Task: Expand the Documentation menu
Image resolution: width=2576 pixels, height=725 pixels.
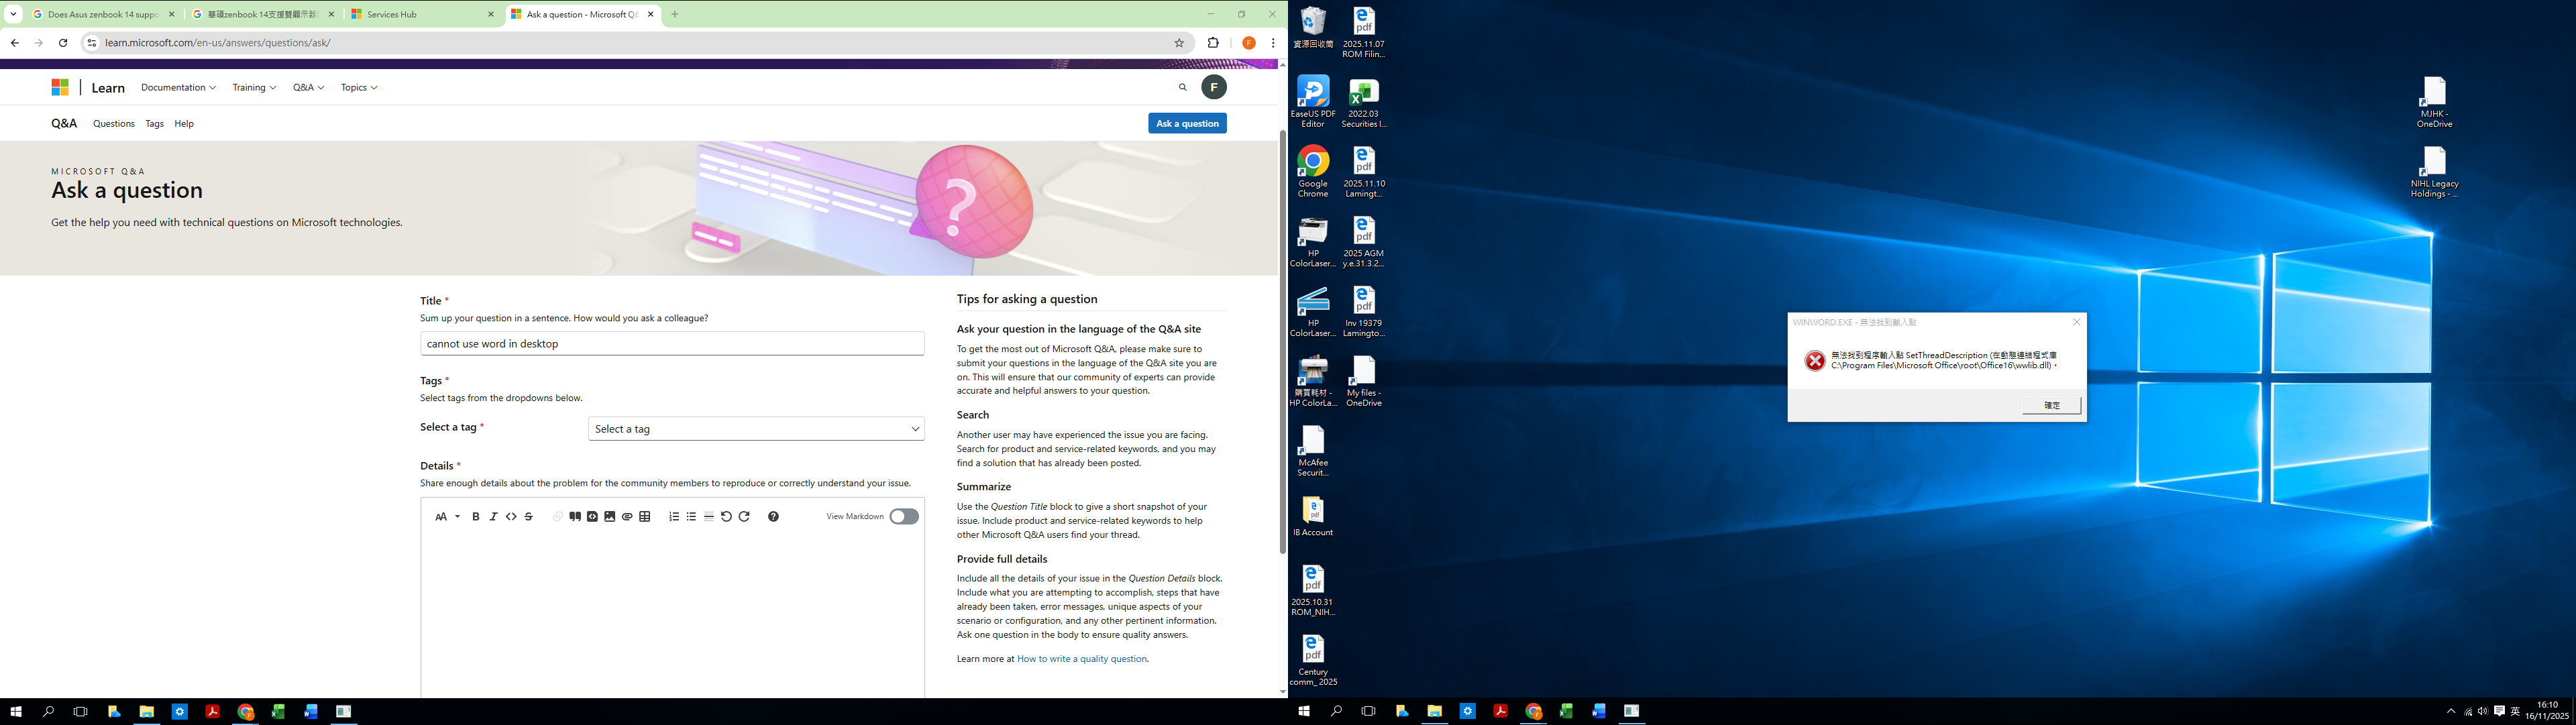Action: [178, 88]
